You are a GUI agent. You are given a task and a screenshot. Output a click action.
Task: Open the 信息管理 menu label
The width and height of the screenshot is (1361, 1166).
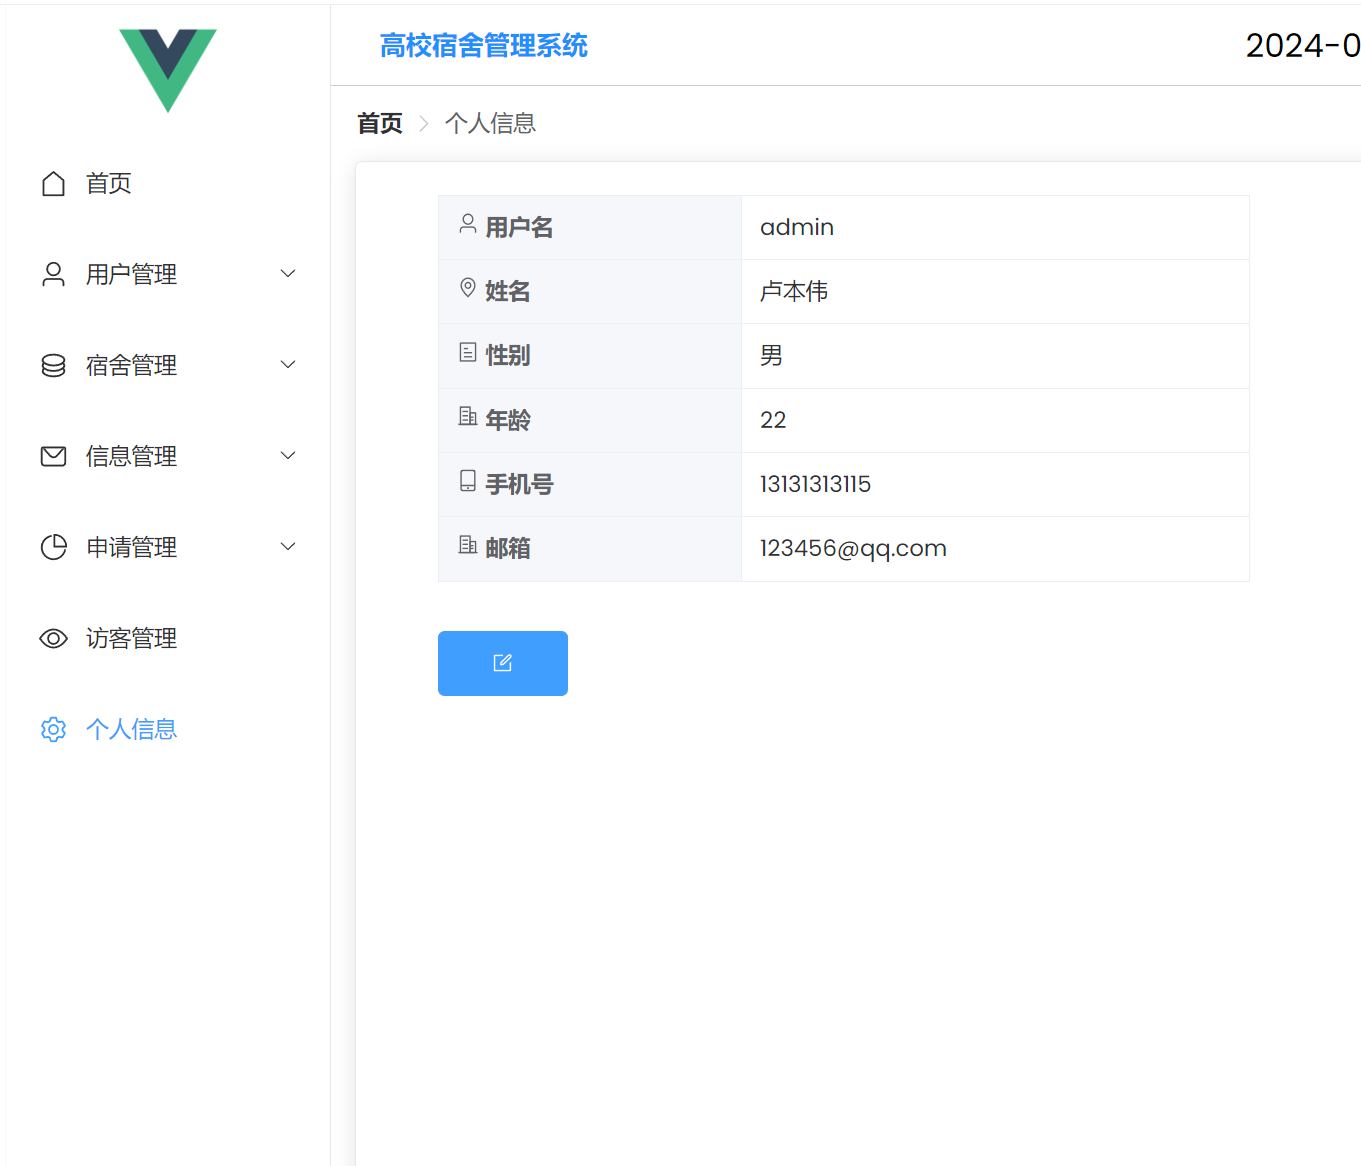point(131,457)
